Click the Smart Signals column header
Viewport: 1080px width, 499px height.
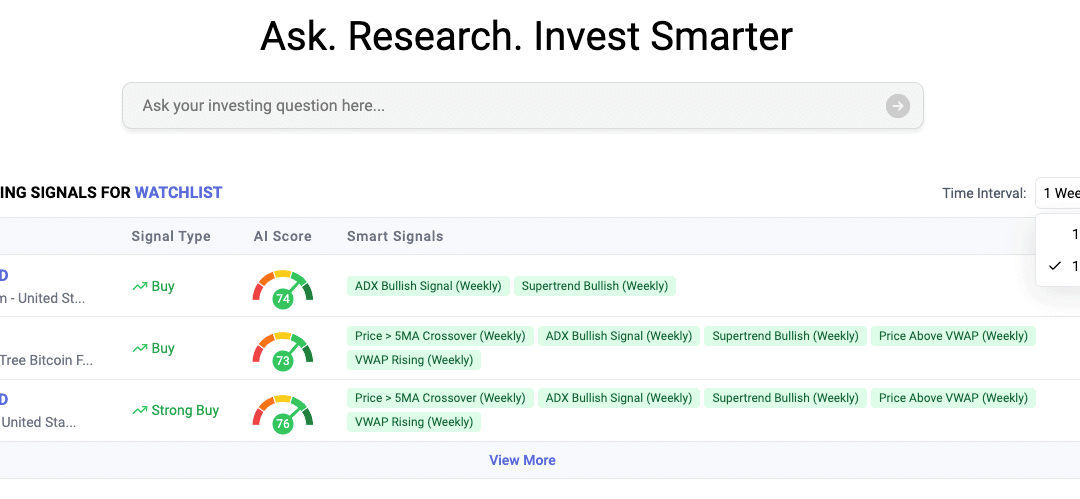[x=395, y=237]
